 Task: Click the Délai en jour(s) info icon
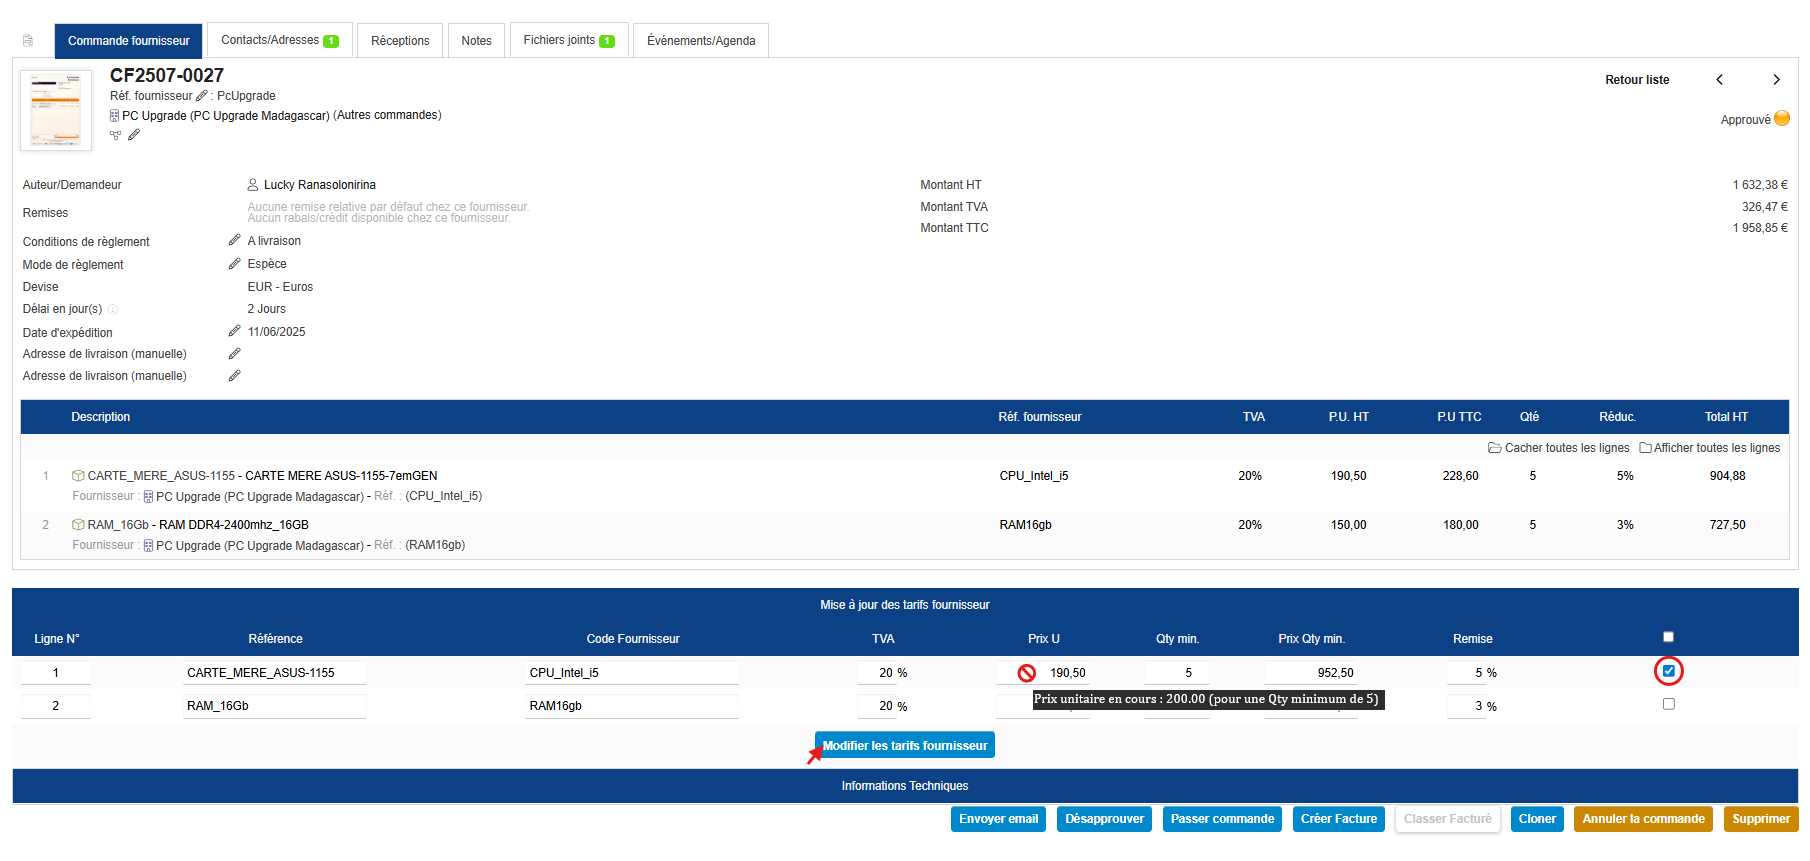[x=113, y=309]
